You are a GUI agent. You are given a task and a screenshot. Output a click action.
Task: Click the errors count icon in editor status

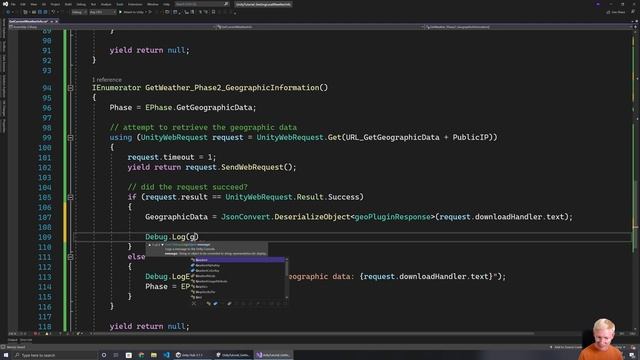point(37,333)
